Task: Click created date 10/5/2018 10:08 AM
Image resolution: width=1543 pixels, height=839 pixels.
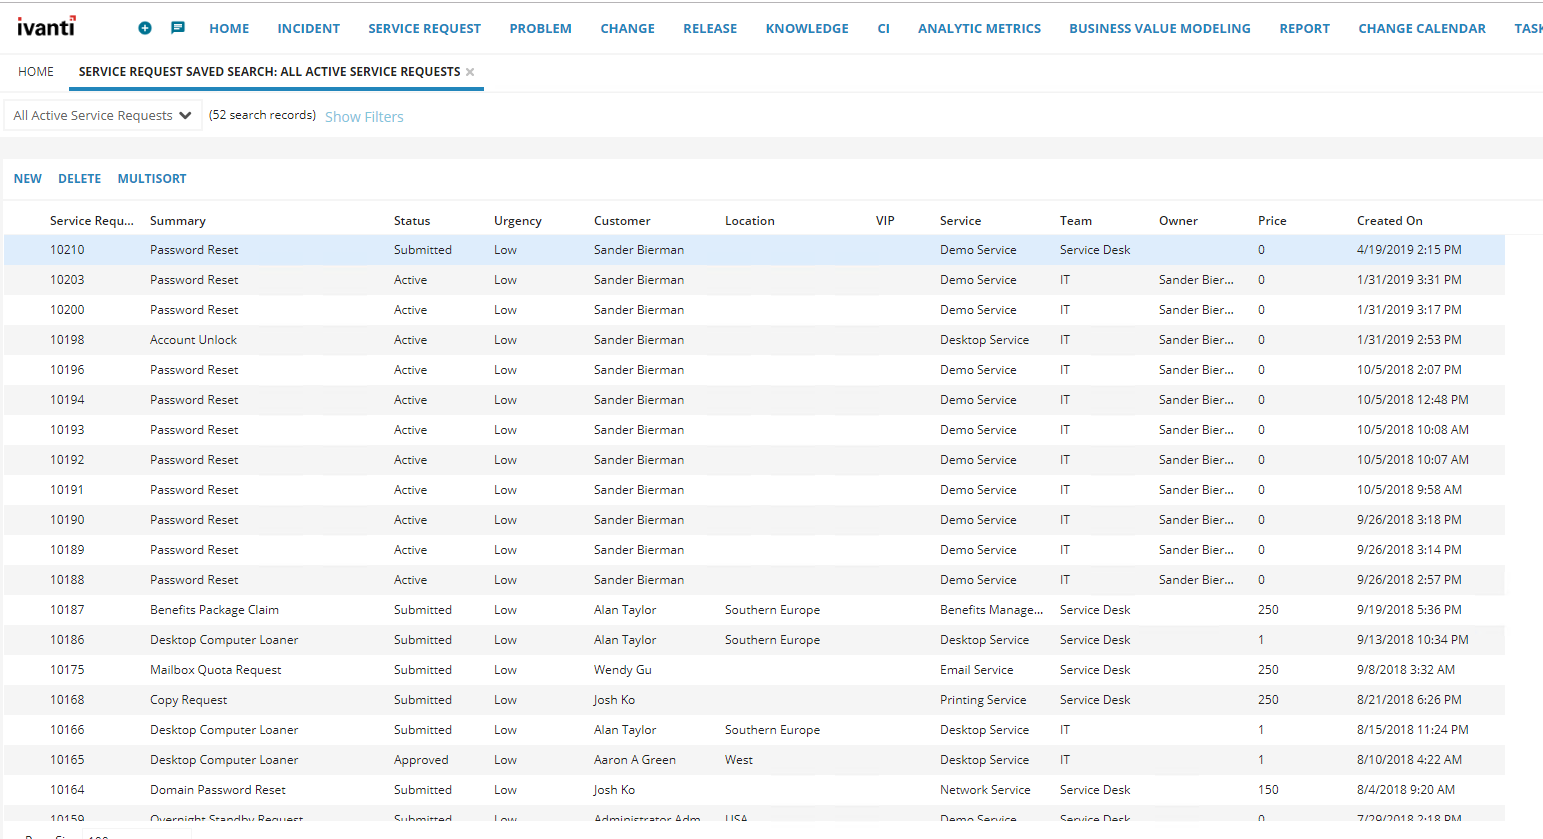Action: (1413, 430)
